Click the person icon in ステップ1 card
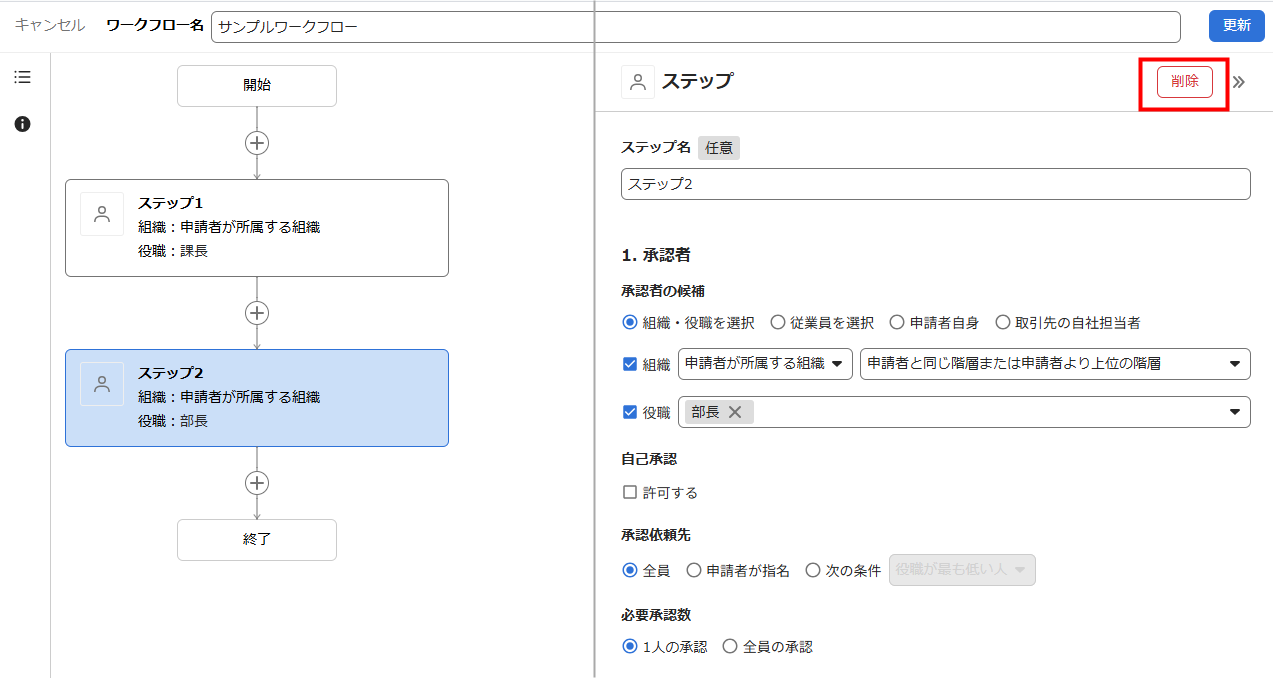The width and height of the screenshot is (1273, 678). pos(102,214)
